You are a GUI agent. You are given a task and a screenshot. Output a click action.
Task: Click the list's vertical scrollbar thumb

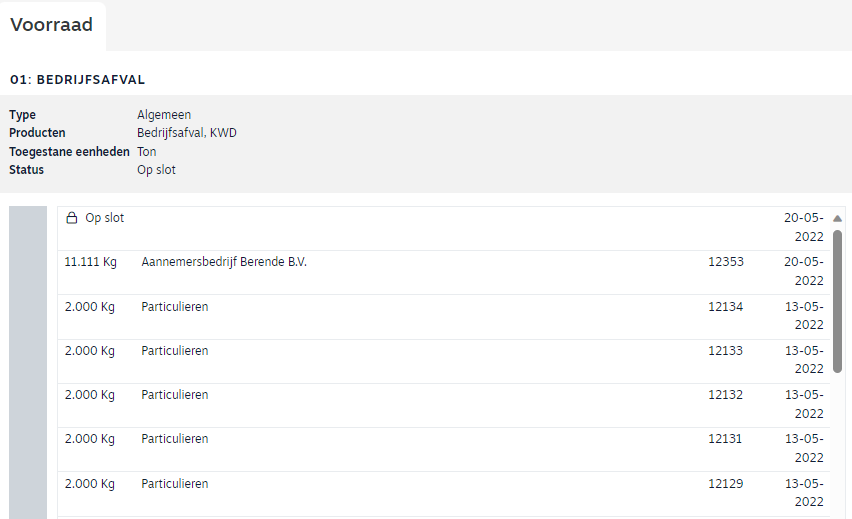pyautogui.click(x=837, y=300)
